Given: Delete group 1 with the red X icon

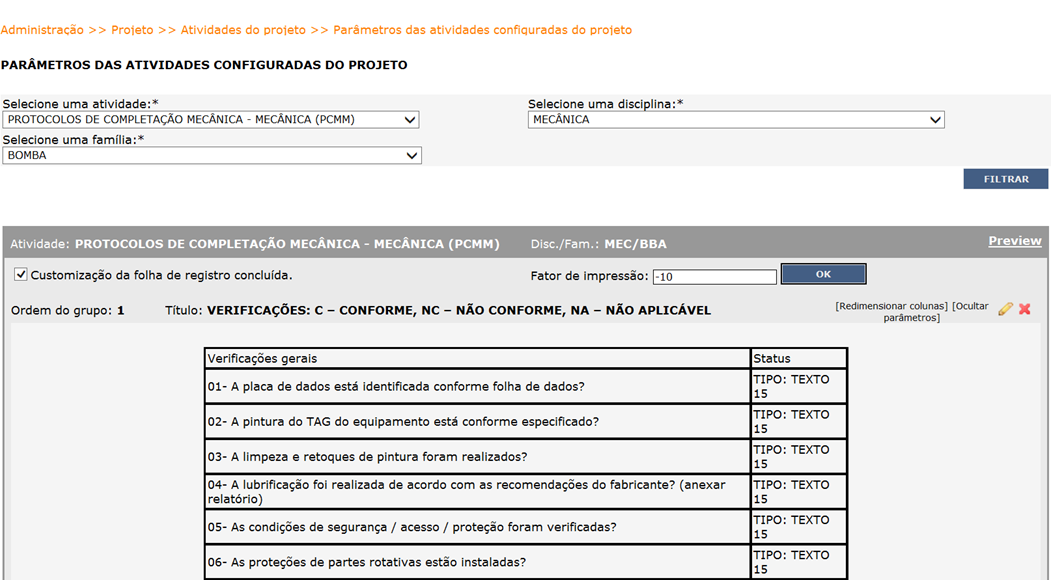Looking at the screenshot, I should click(1025, 309).
